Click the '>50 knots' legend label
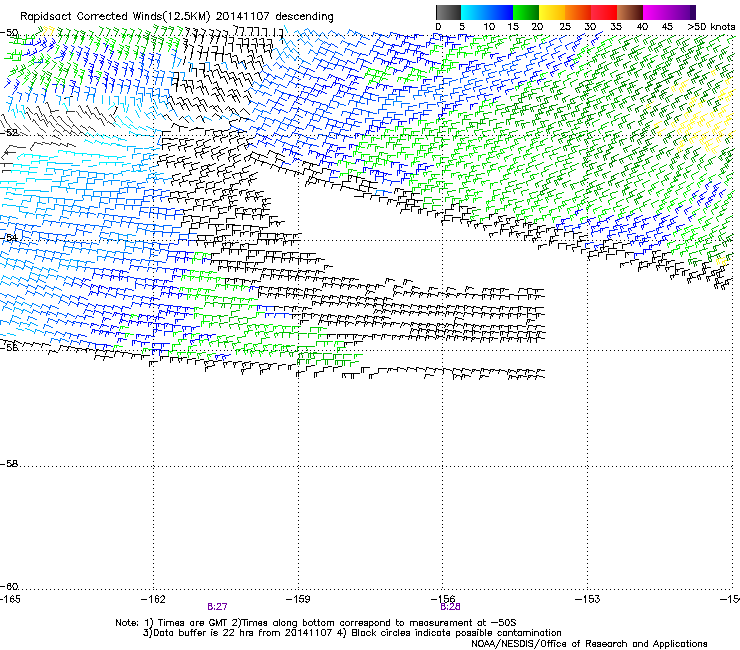The height and width of the screenshot is (650, 740). pyautogui.click(x=711, y=27)
